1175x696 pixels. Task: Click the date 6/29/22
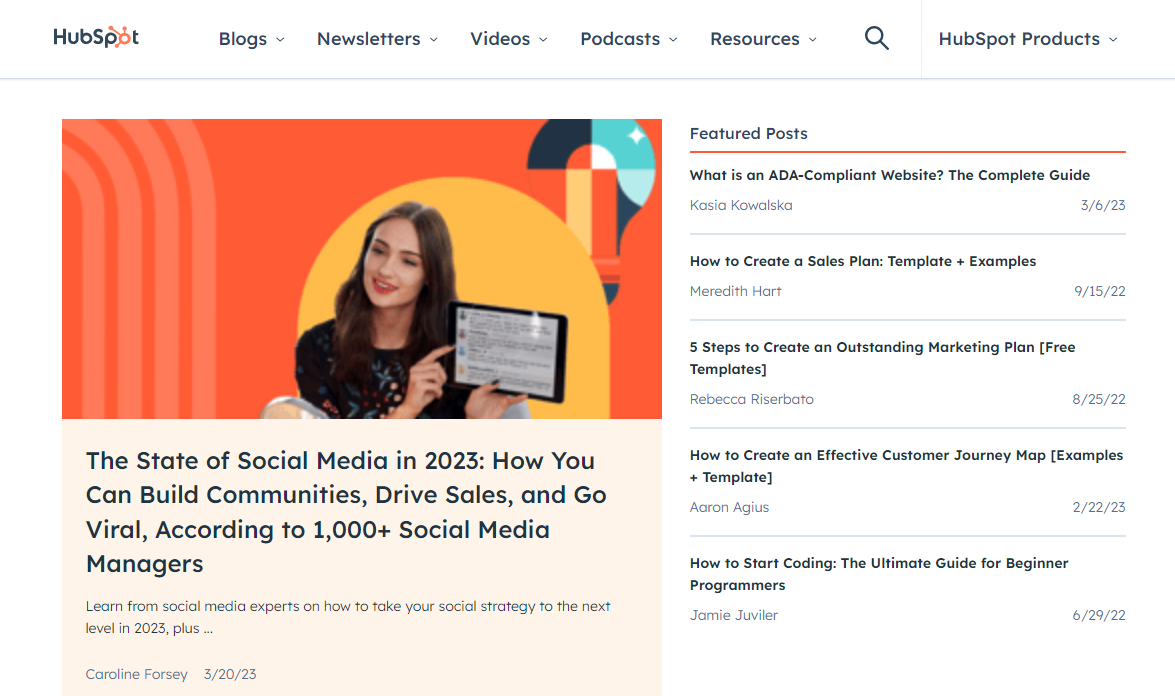point(1099,615)
